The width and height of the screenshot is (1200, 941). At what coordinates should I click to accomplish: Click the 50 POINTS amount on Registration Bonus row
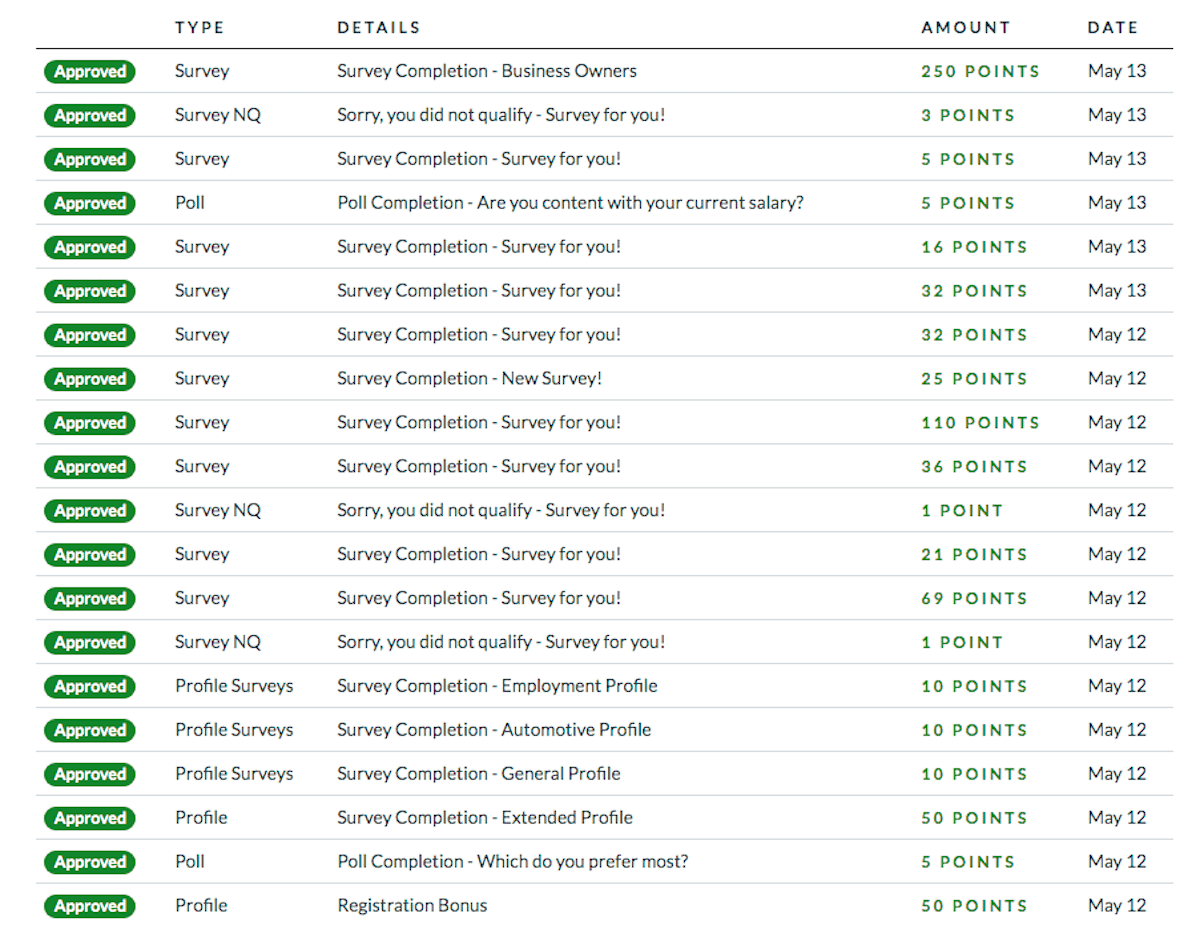click(x=974, y=906)
